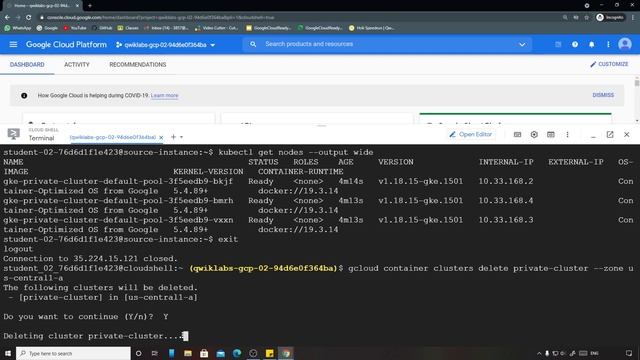Viewport: 640px width, 360px height.
Task: Click the browser address bar URL
Action: click(x=160, y=18)
